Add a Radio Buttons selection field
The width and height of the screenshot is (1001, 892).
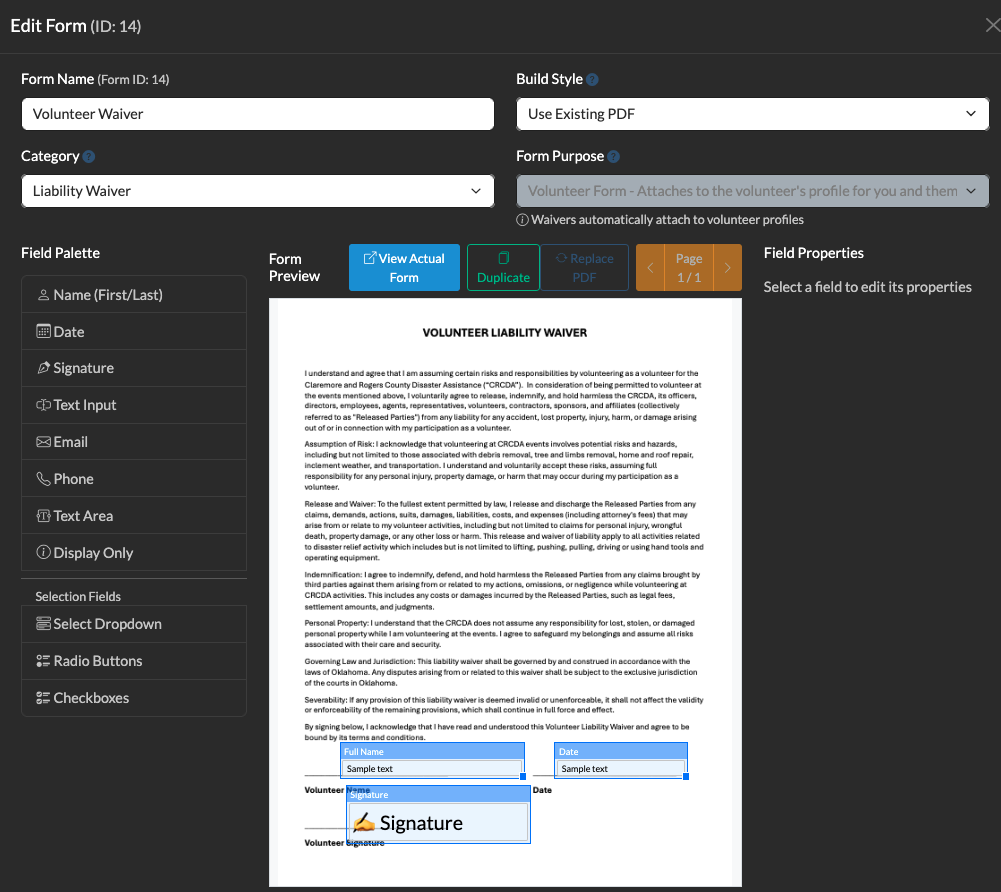[134, 661]
